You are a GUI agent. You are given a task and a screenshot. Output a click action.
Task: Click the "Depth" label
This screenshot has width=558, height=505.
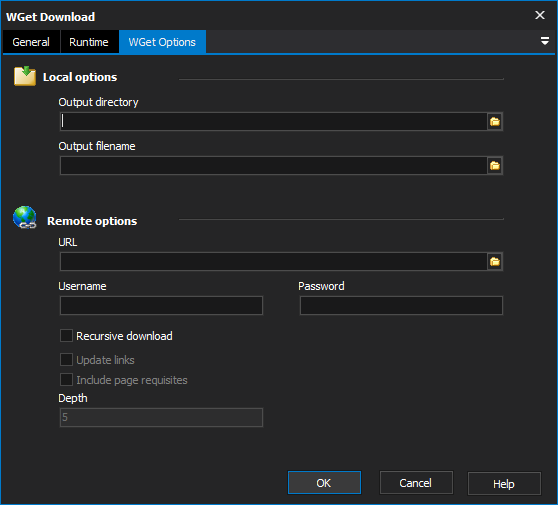[73, 398]
